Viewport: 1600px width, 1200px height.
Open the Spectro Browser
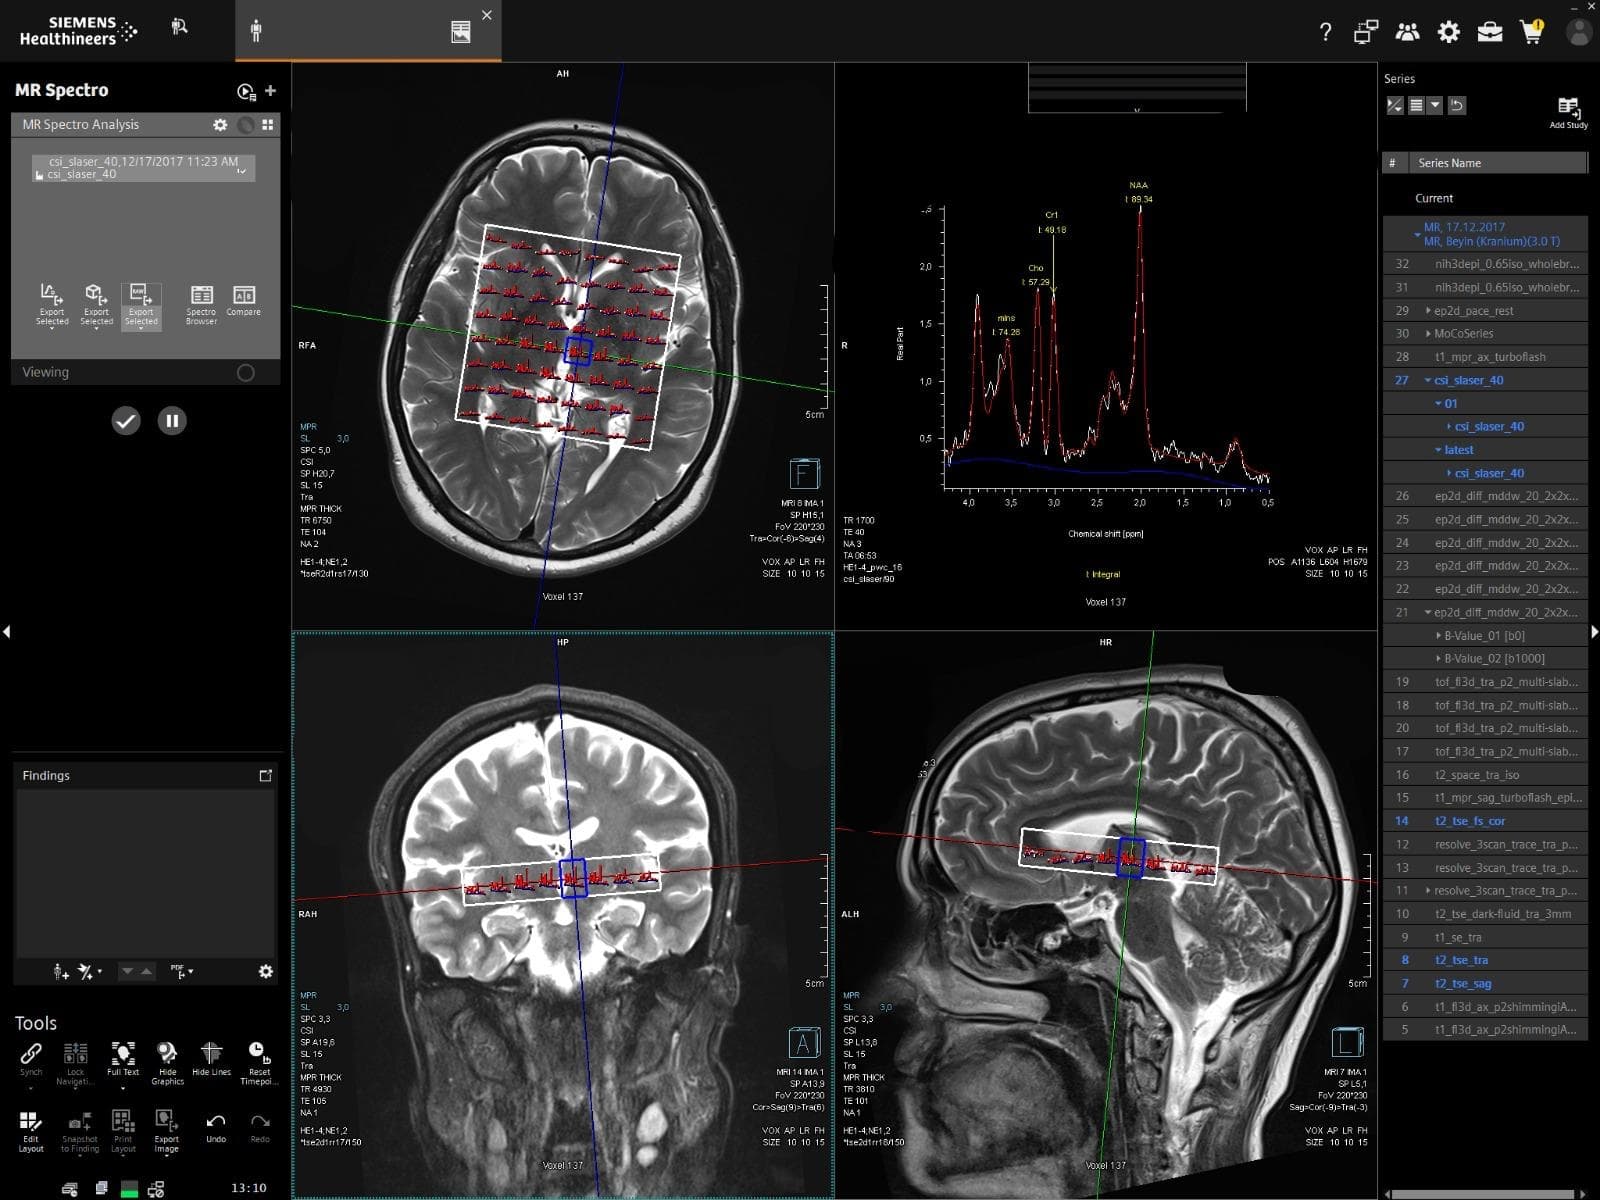point(201,302)
